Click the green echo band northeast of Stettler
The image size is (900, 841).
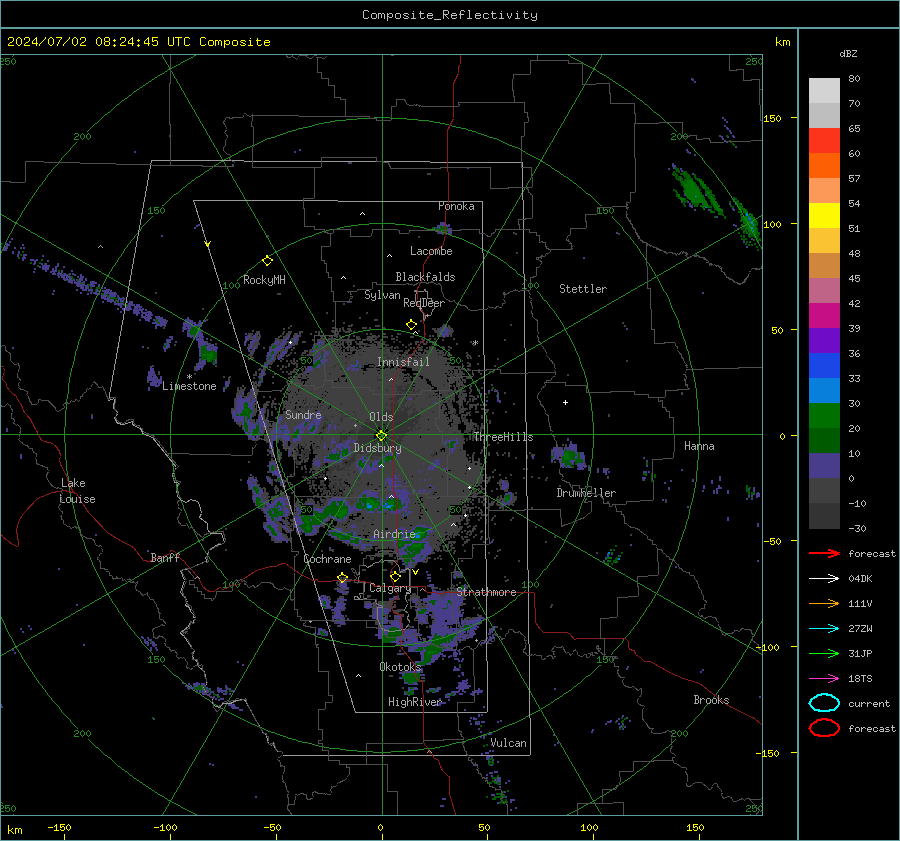(x=697, y=191)
